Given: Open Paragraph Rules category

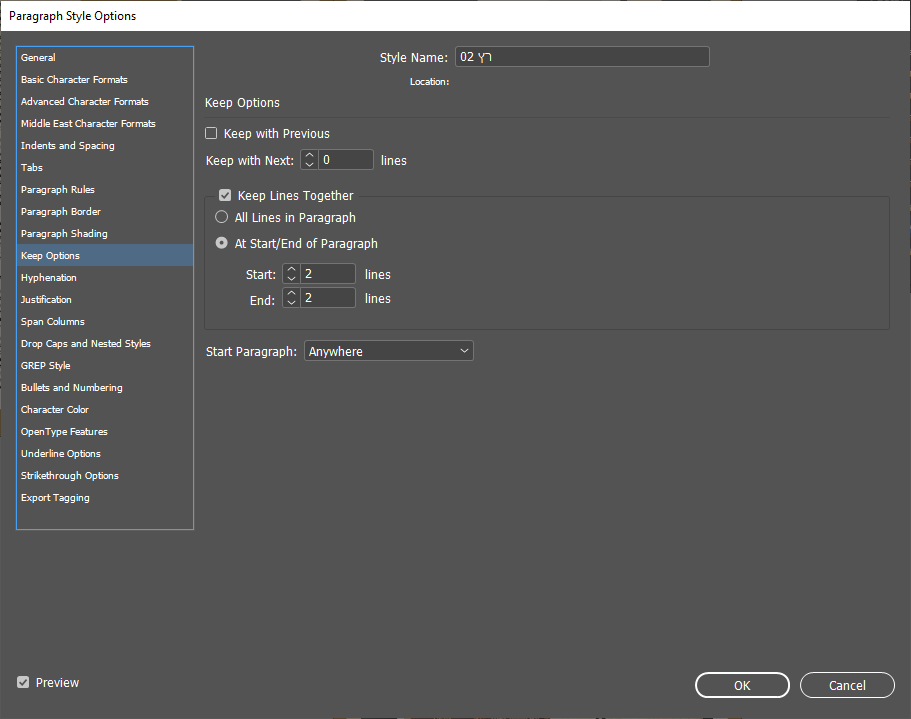Looking at the screenshot, I should pos(105,190).
